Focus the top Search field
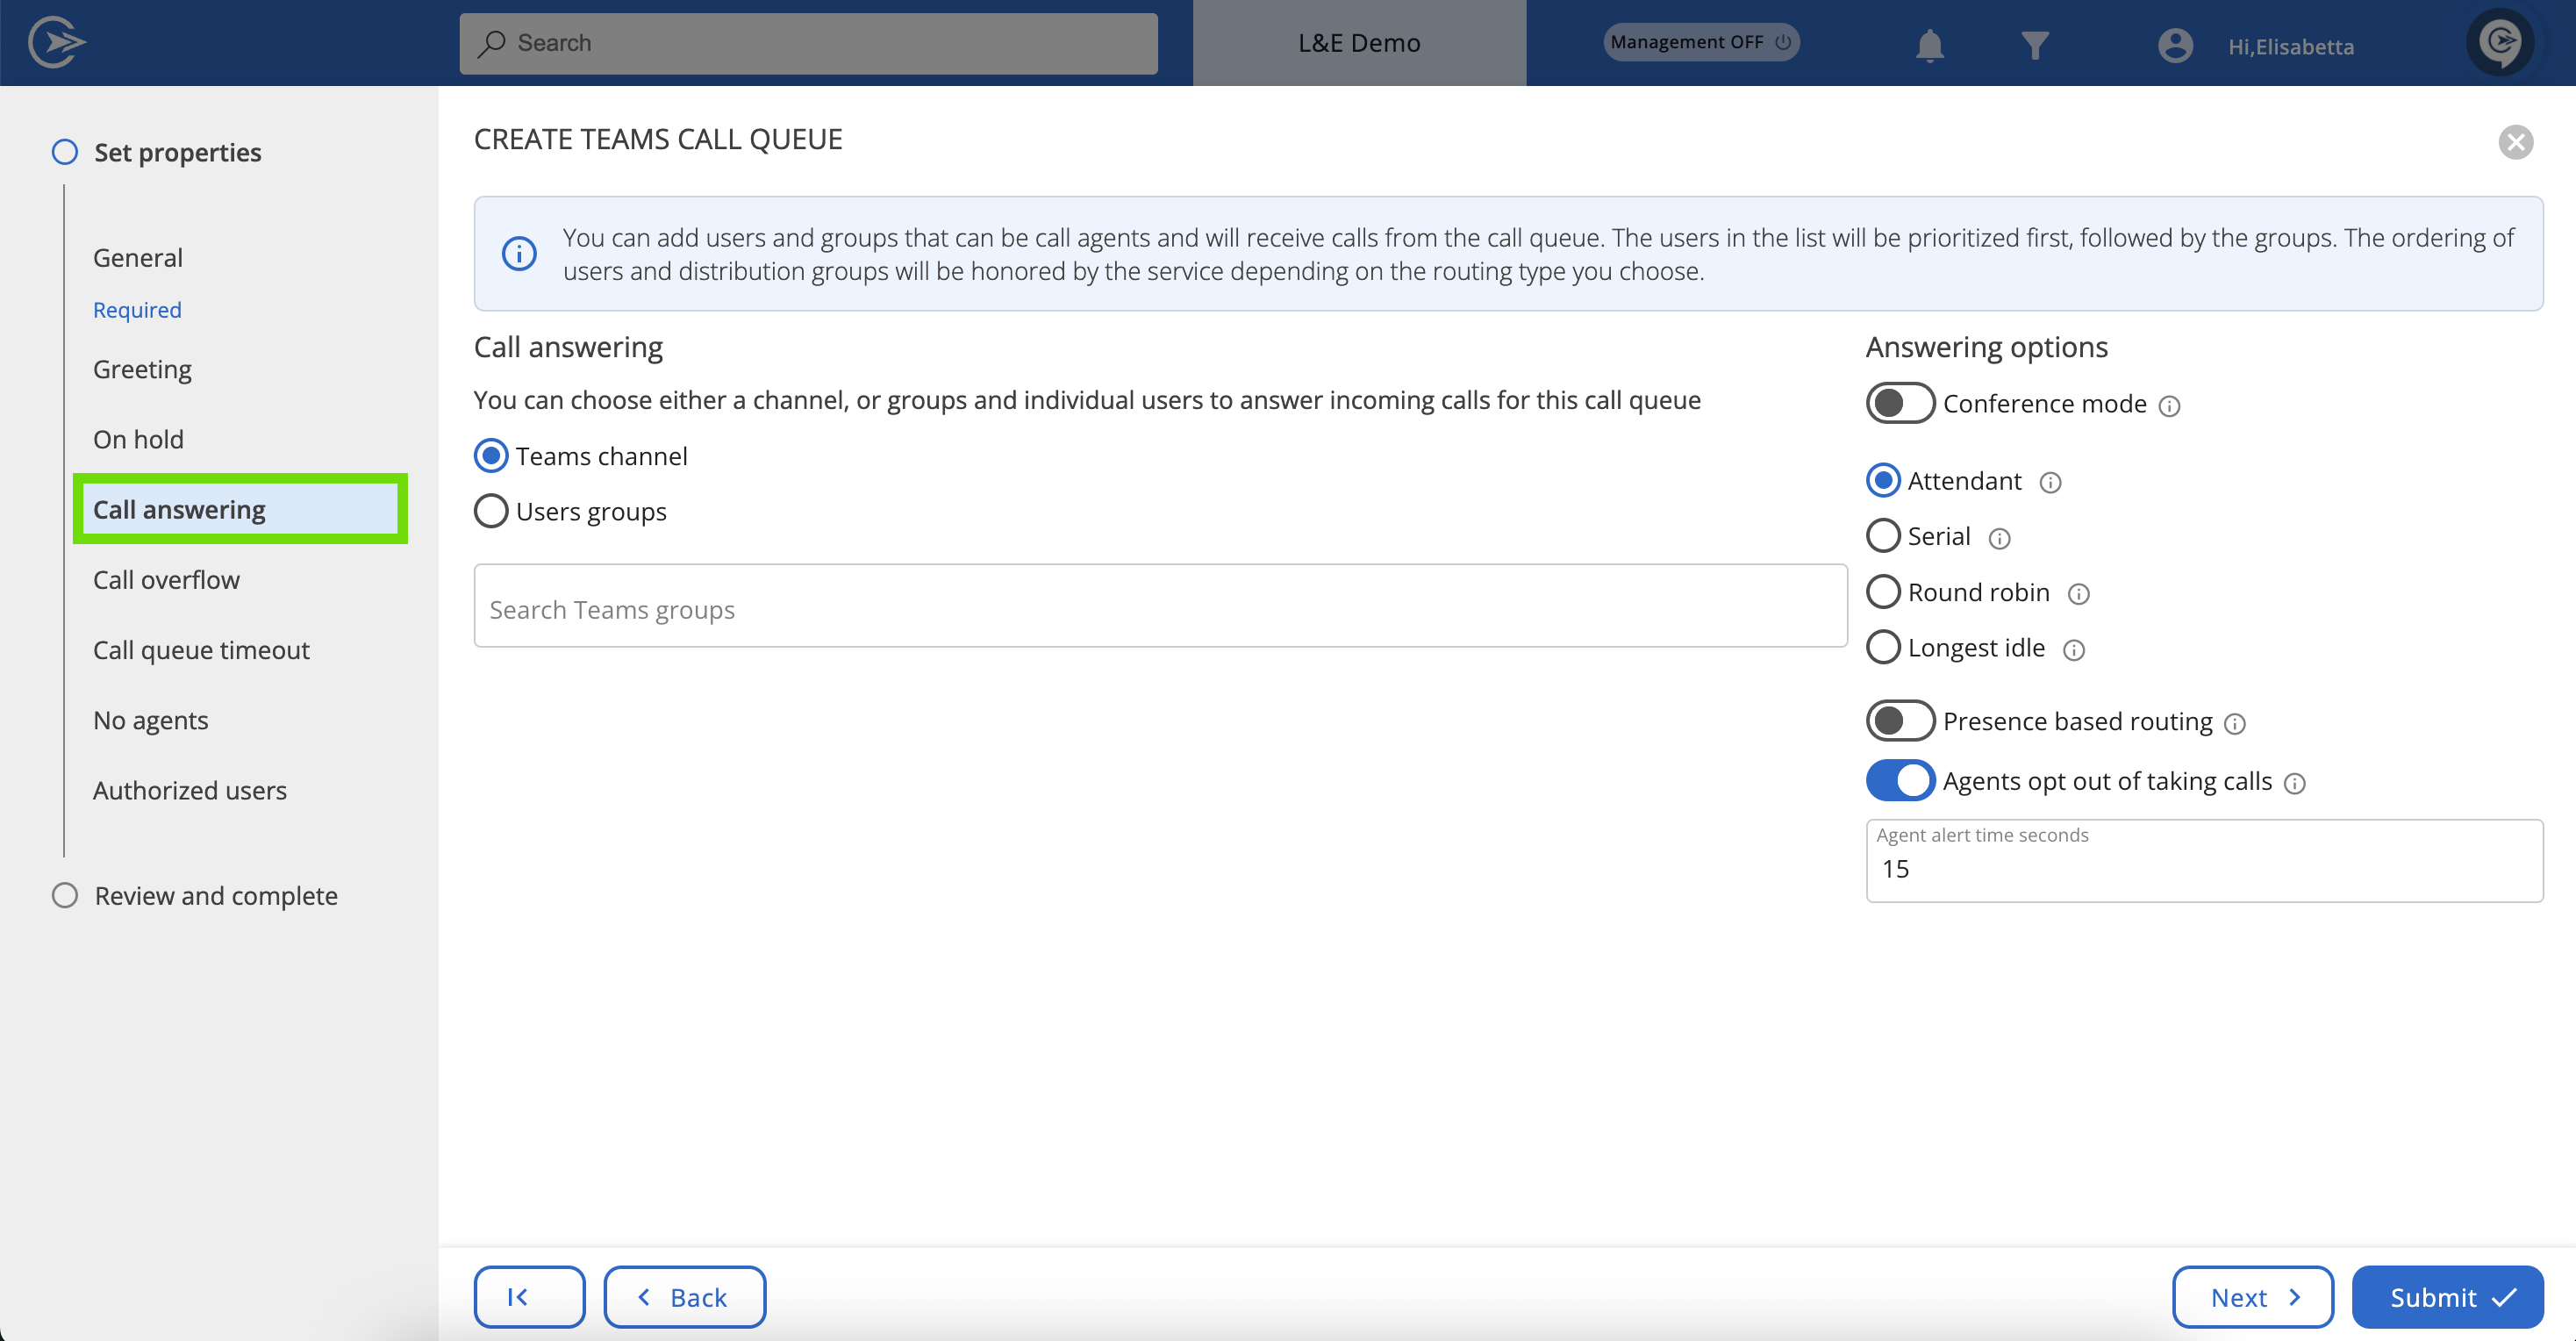Viewport: 2576px width, 1341px height. pyautogui.click(x=808, y=43)
